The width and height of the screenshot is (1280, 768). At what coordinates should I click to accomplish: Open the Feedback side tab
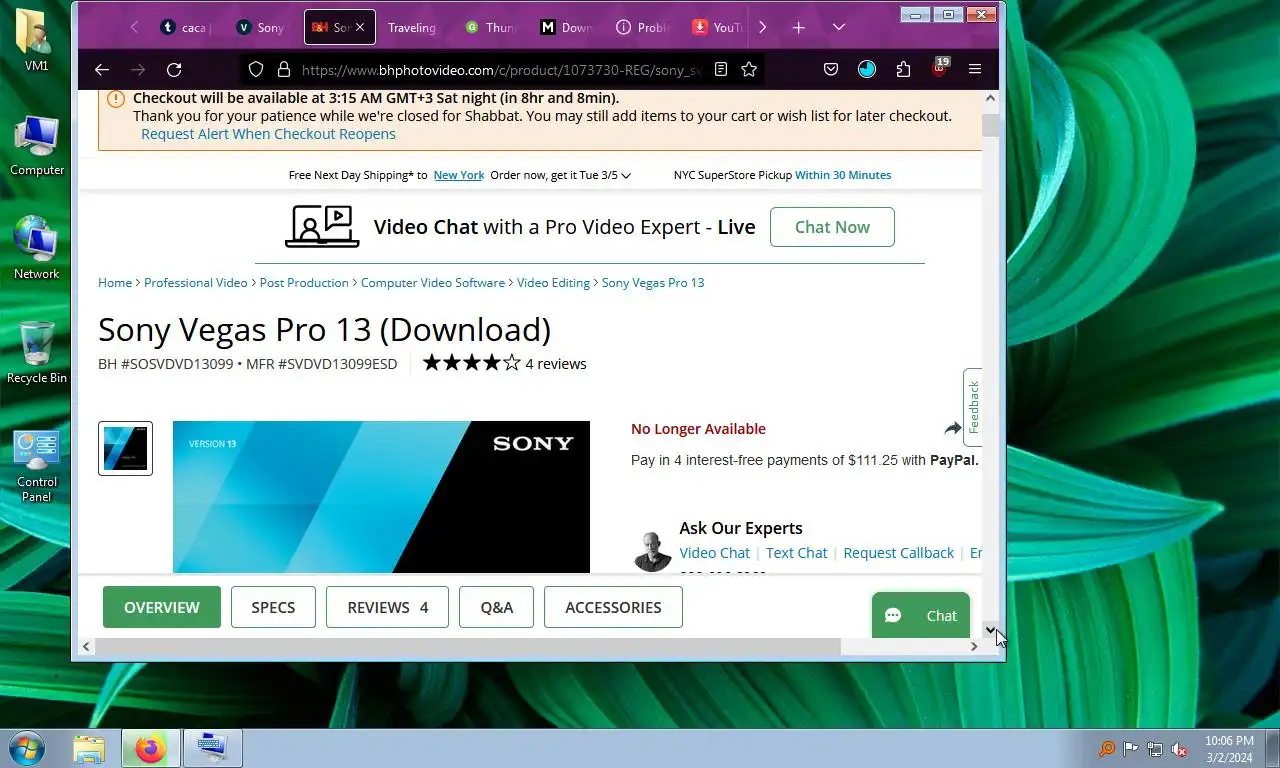tap(973, 407)
